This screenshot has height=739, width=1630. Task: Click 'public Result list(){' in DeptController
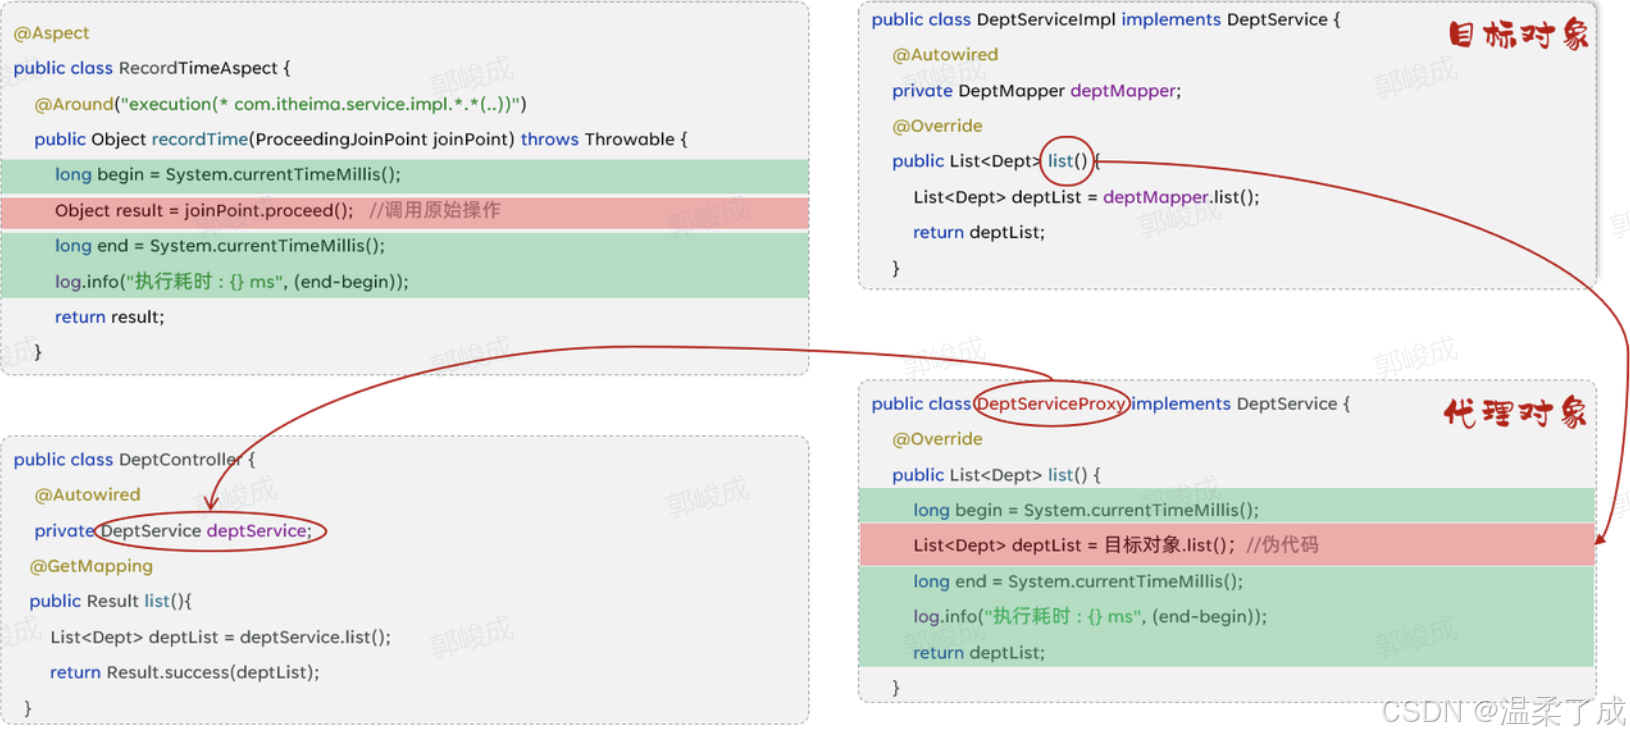click(110, 601)
